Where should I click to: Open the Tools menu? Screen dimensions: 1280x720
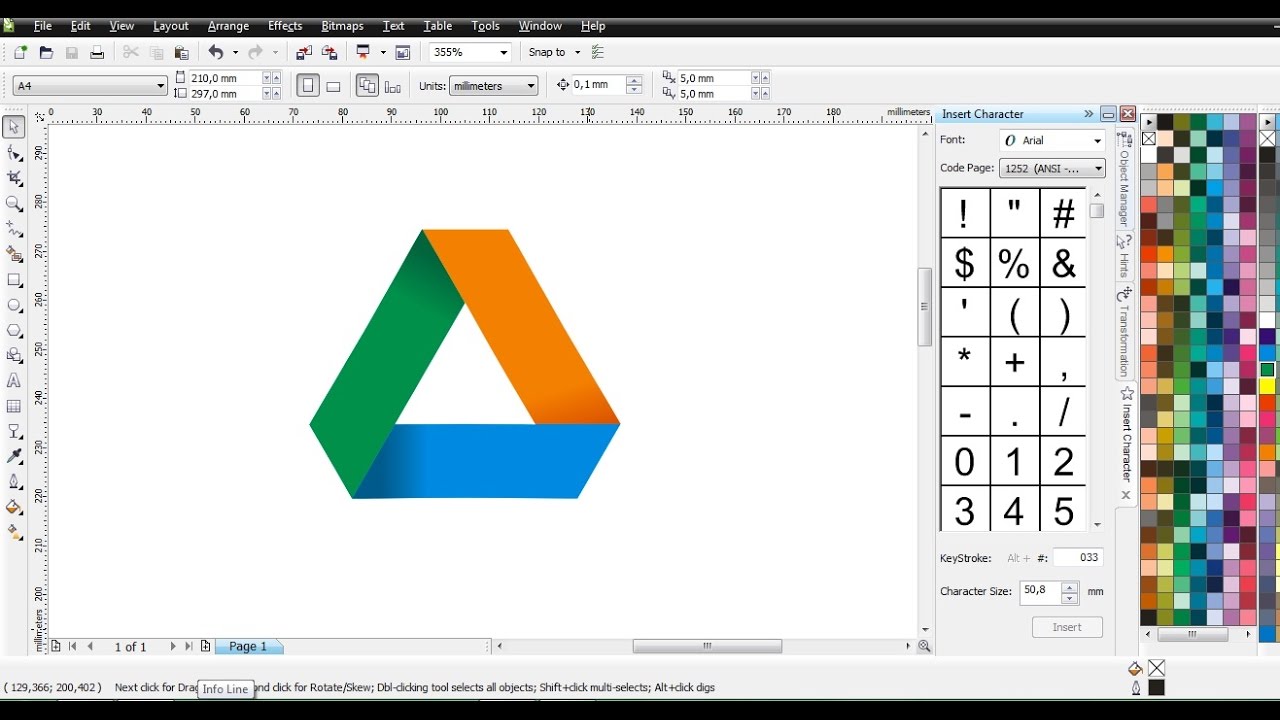485,26
